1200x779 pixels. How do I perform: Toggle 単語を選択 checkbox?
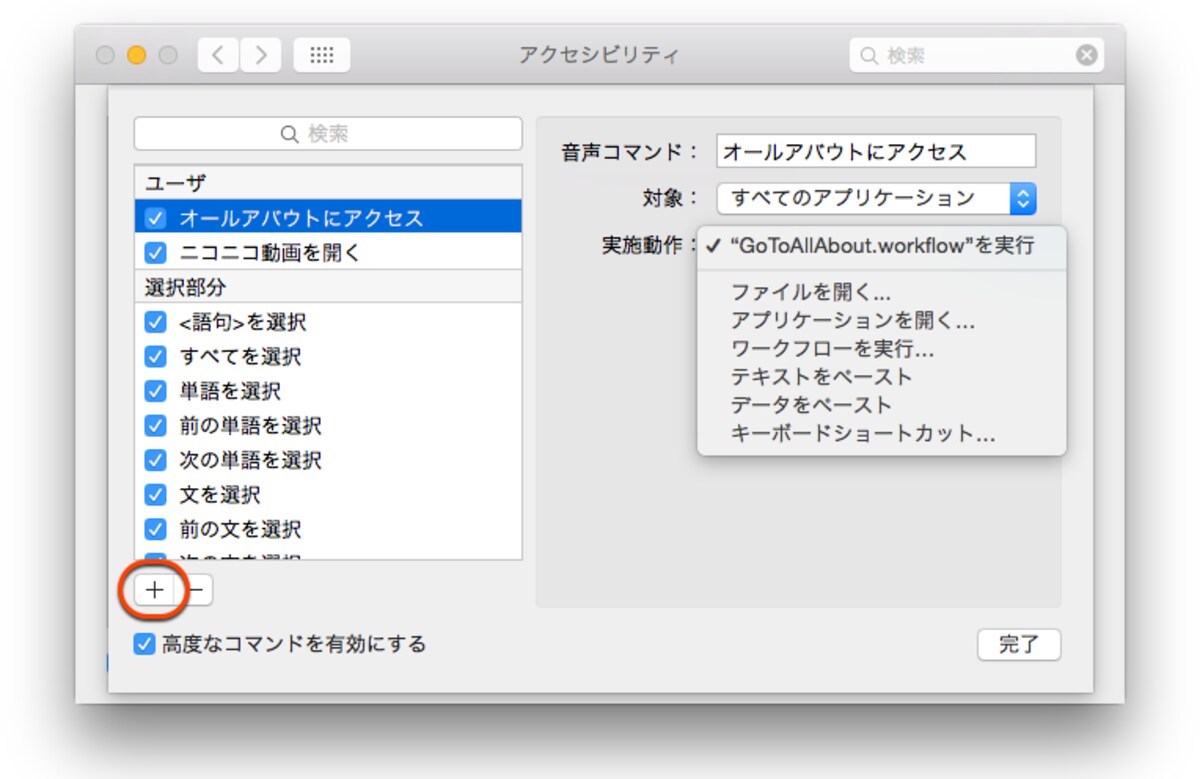[155, 391]
